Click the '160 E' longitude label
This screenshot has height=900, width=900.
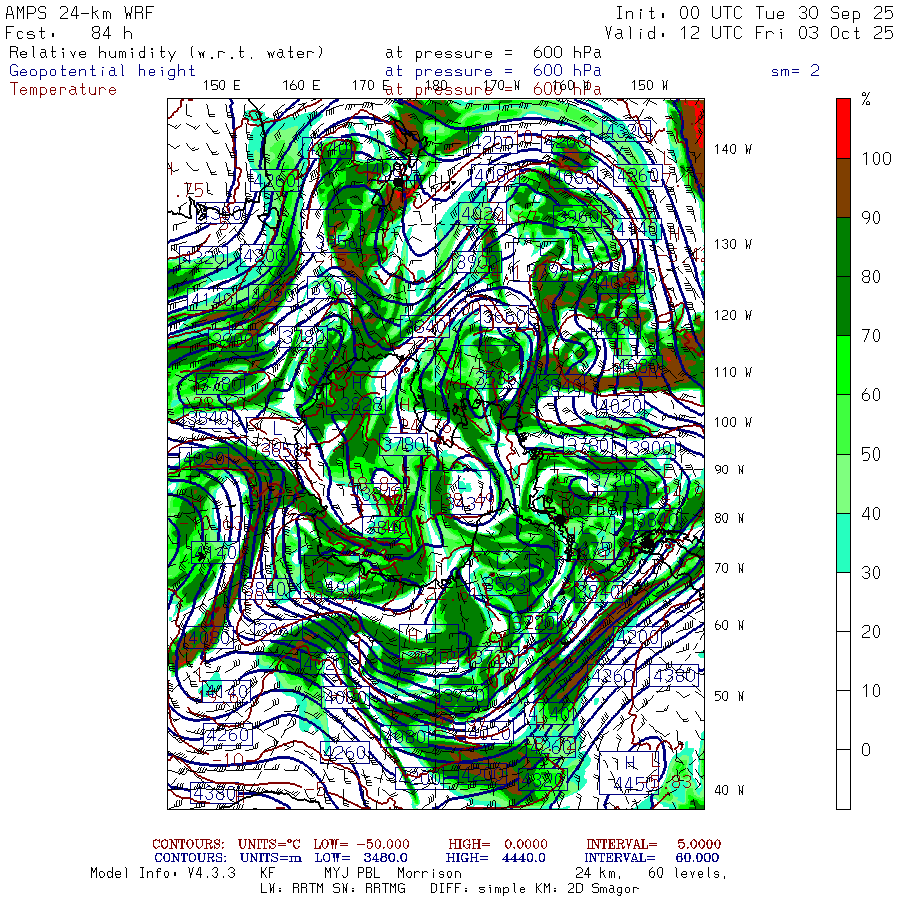[x=301, y=86]
